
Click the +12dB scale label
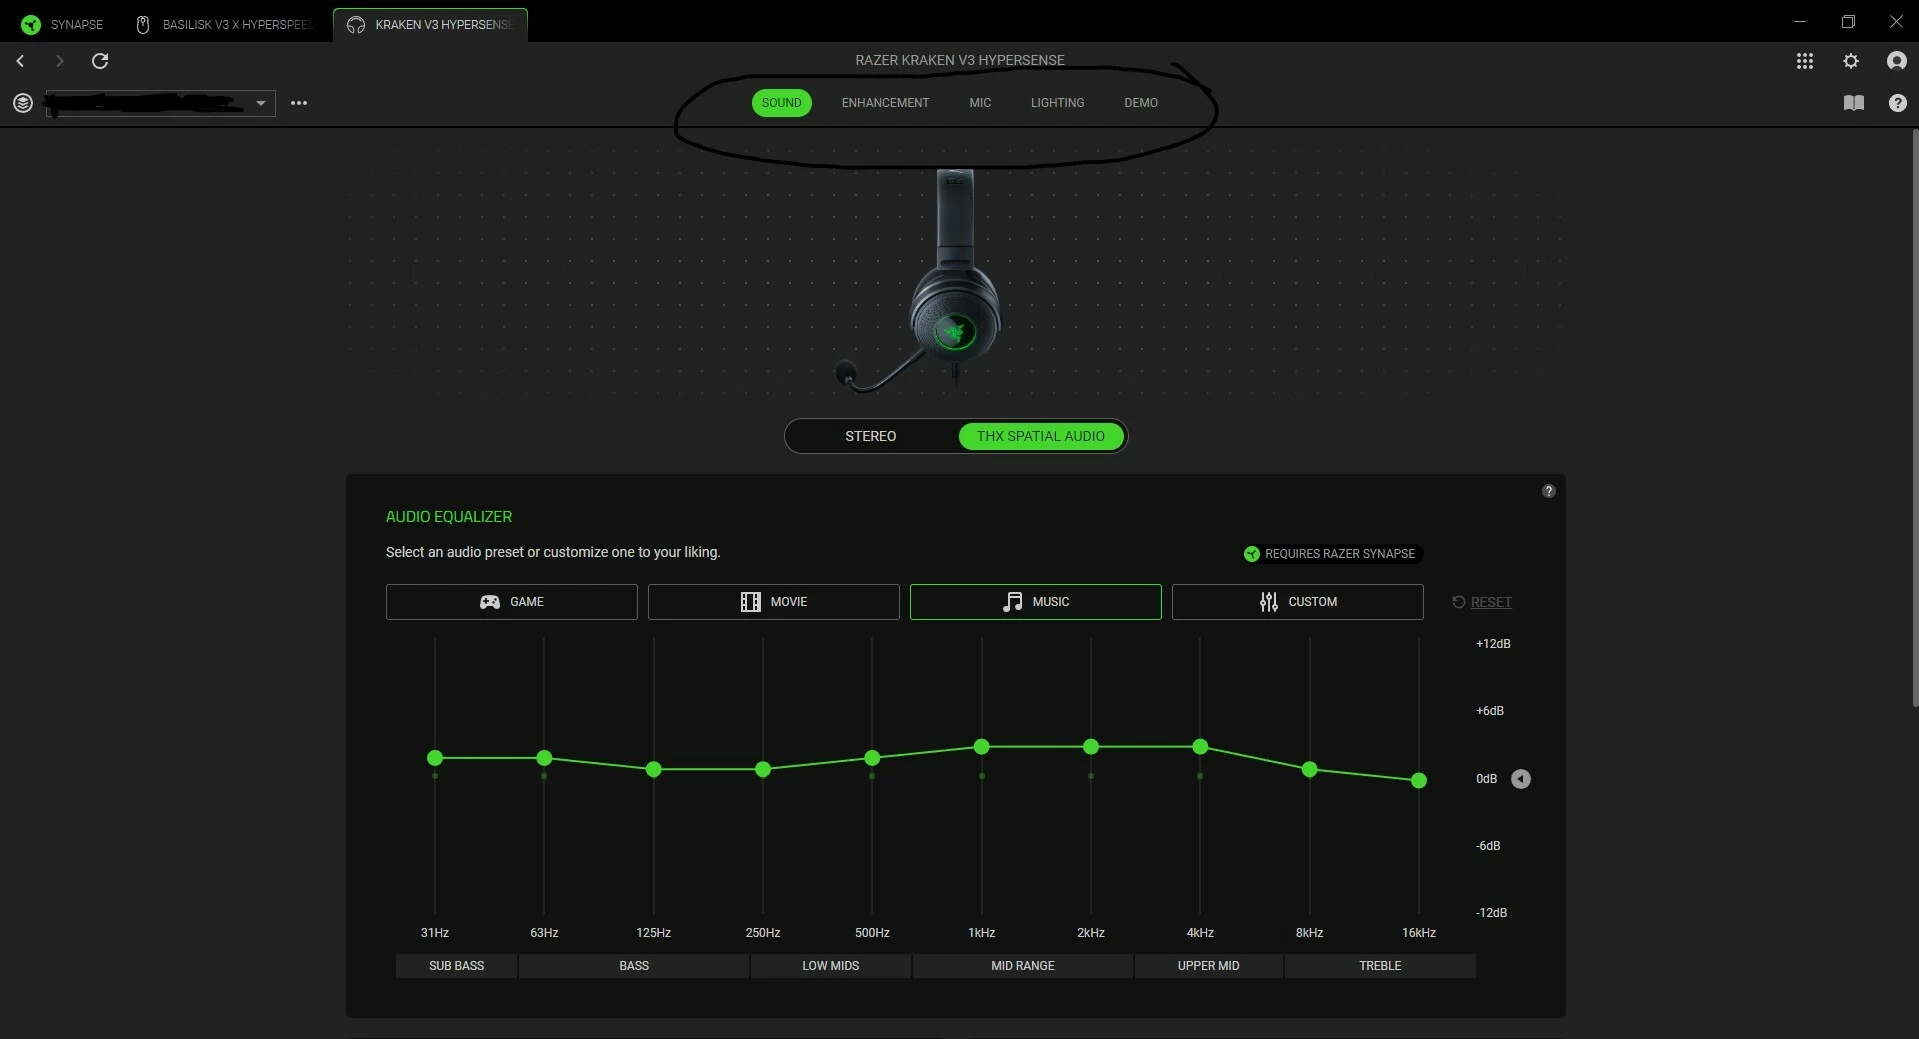(1493, 644)
